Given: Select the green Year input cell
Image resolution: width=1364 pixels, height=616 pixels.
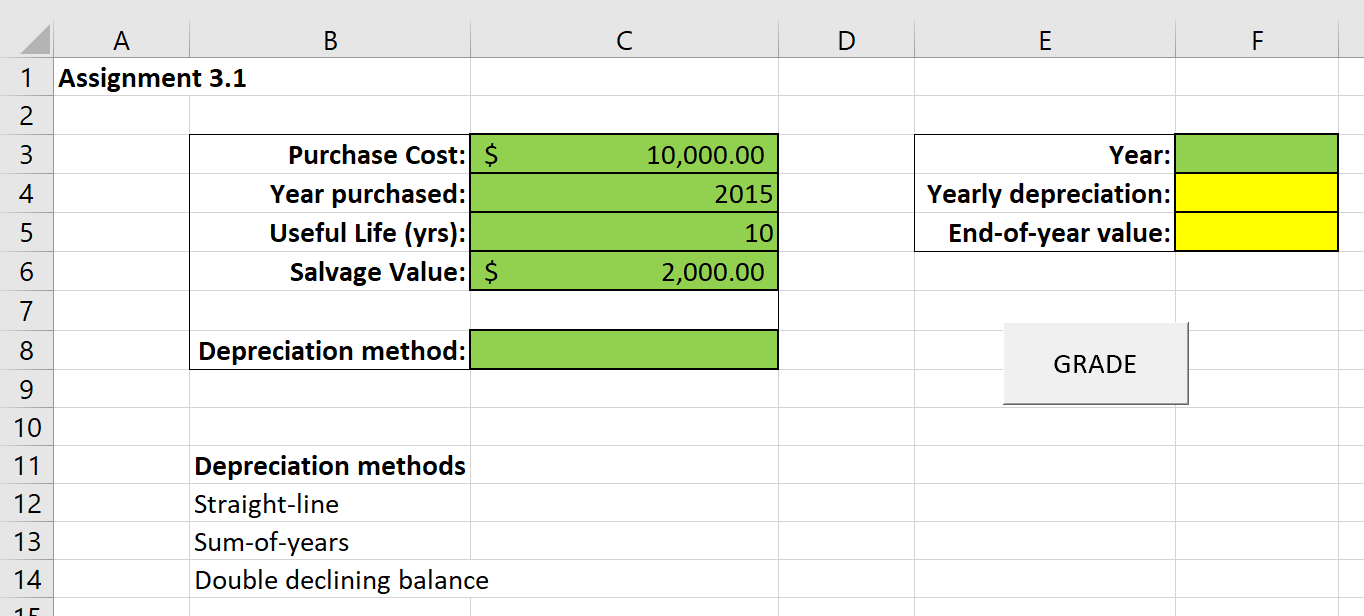Looking at the screenshot, I should (x=1256, y=154).
